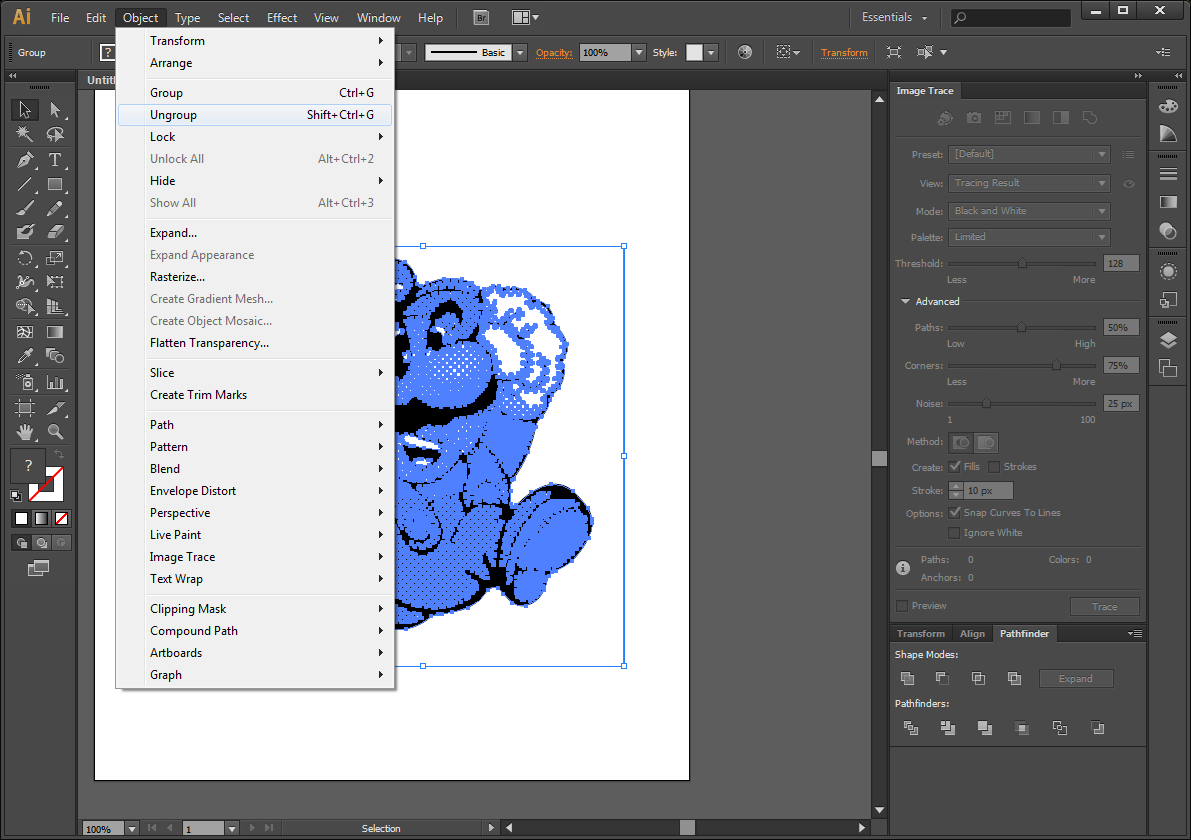Choose Ungroup from the Object menu
Image resolution: width=1191 pixels, height=840 pixels.
[x=255, y=115]
